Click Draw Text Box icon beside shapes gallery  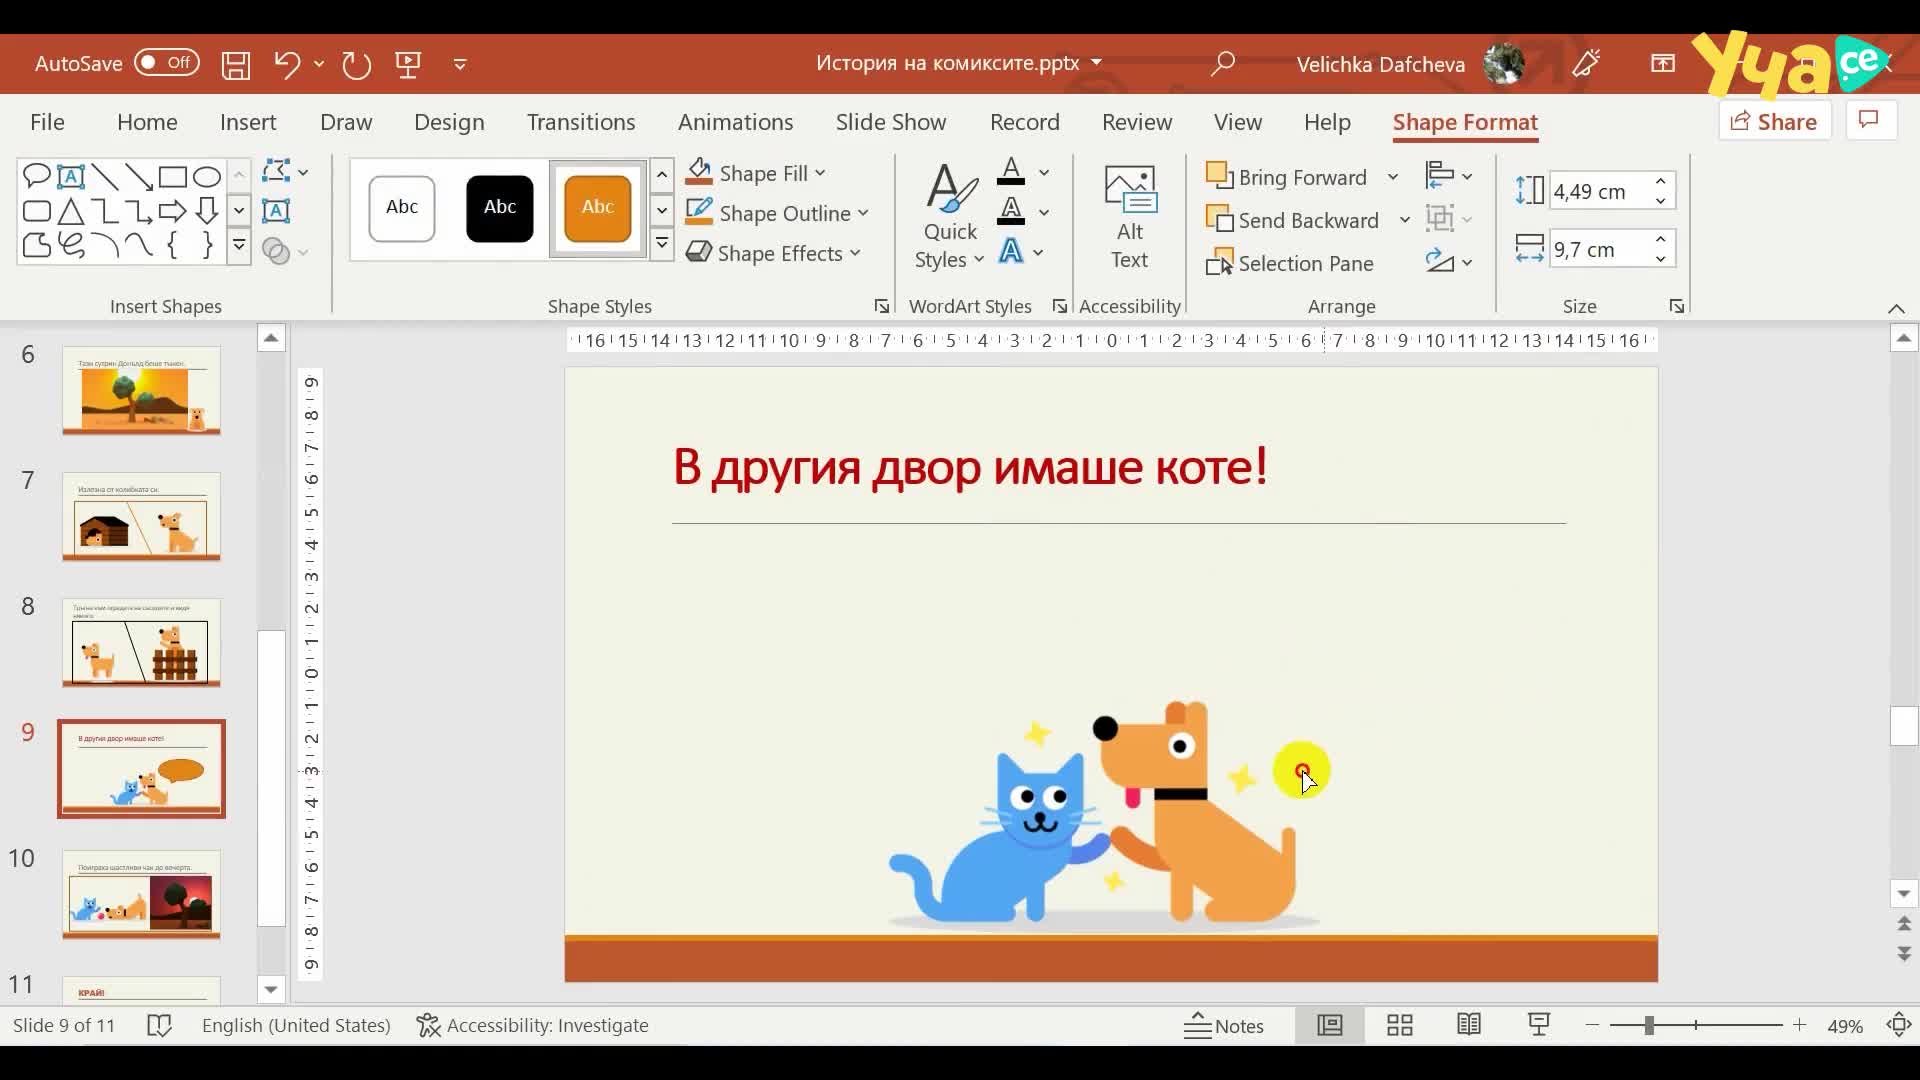coord(276,211)
